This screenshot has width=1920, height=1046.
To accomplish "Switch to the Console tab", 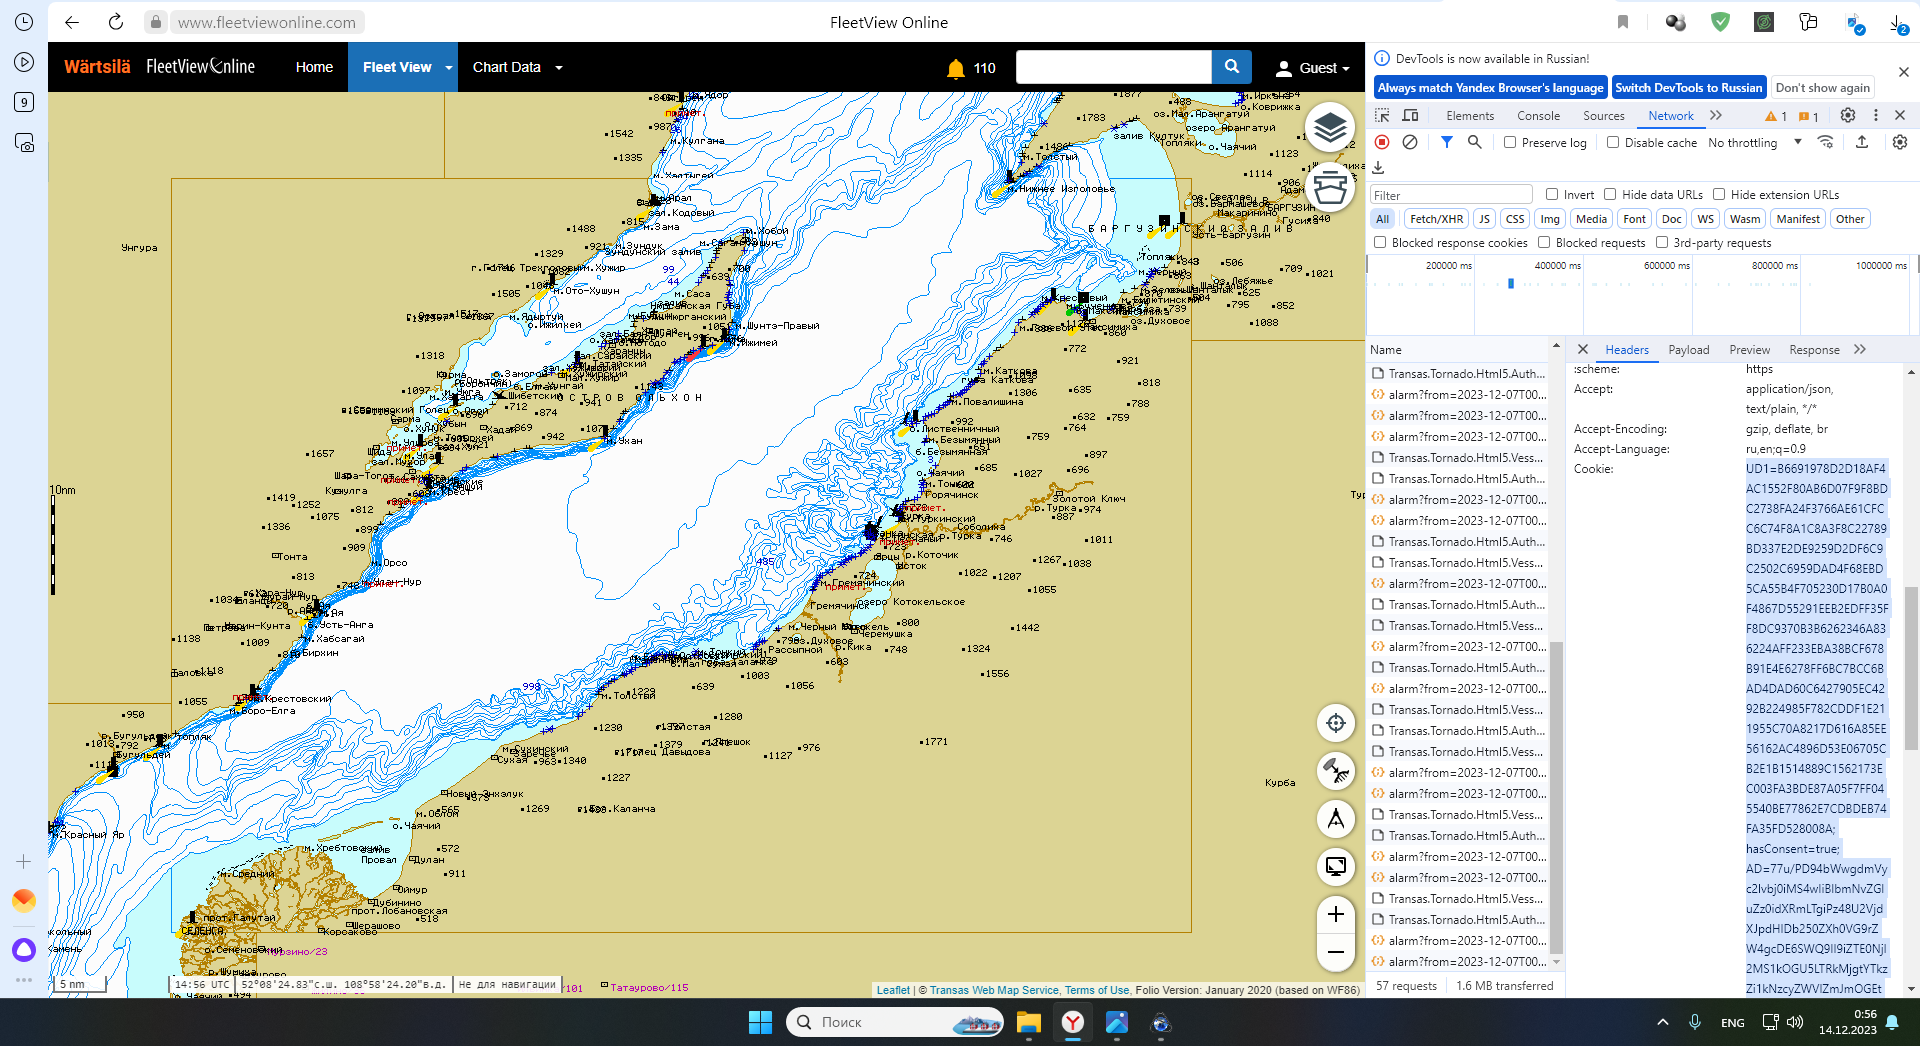I will pyautogui.click(x=1537, y=115).
